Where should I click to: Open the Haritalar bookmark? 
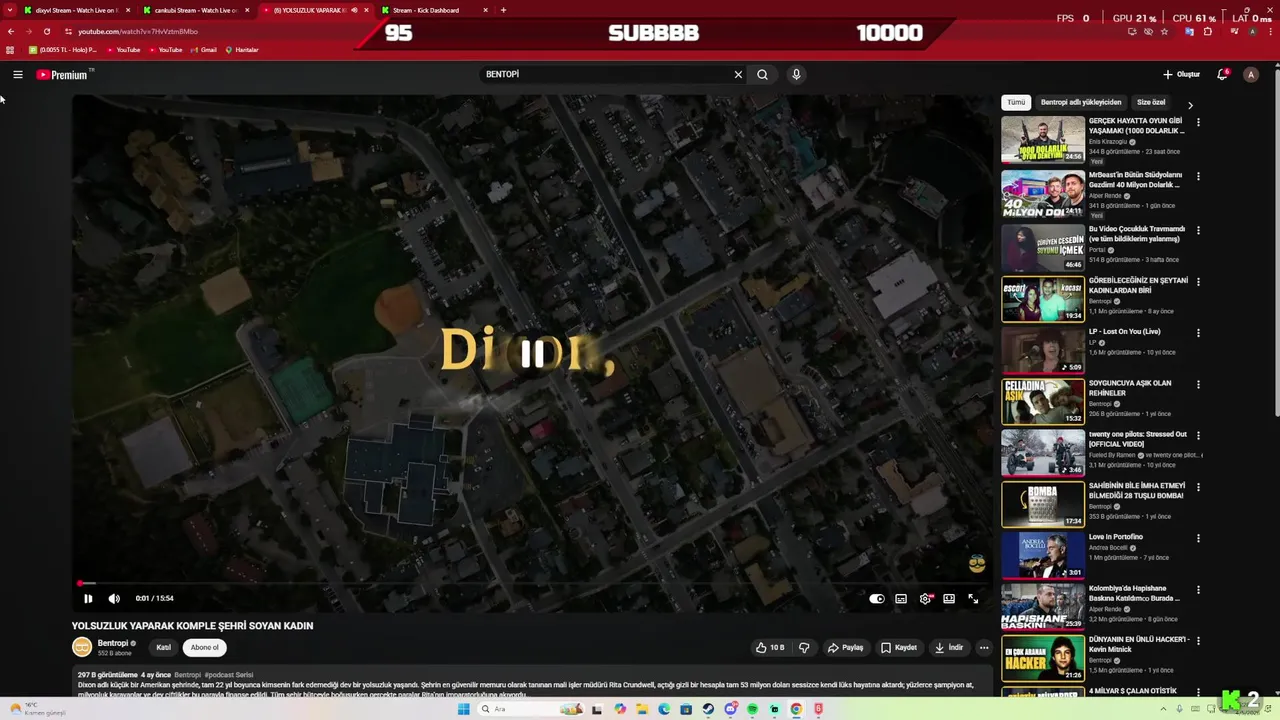(x=241, y=50)
